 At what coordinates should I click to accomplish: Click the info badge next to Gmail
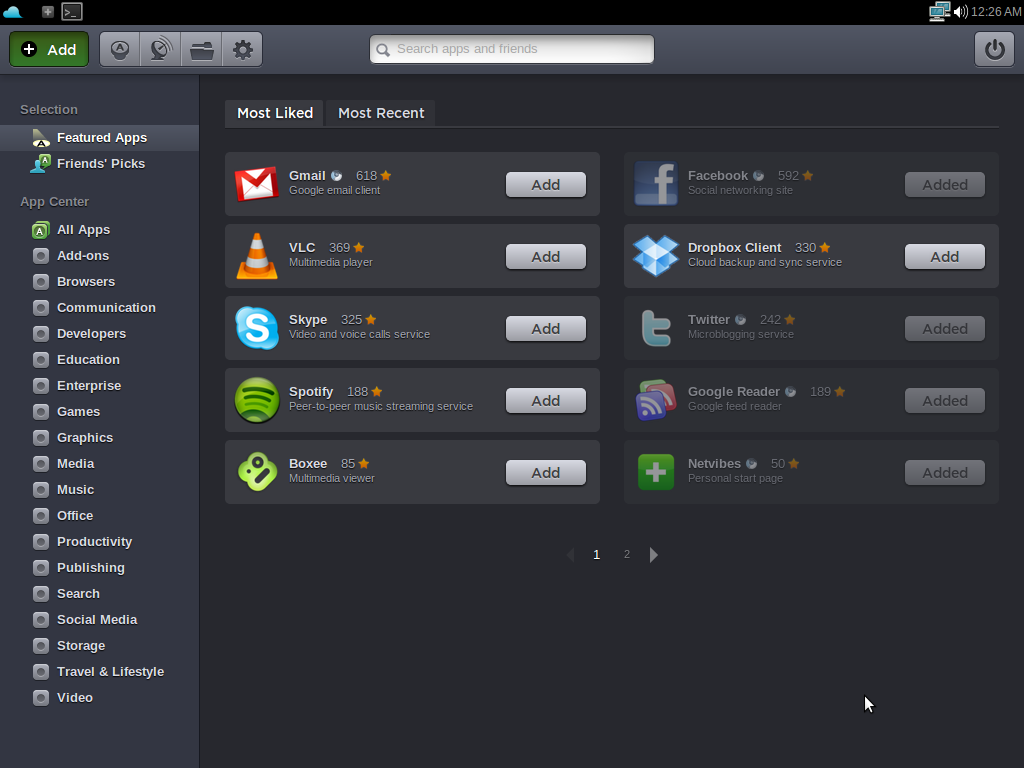pyautogui.click(x=336, y=176)
